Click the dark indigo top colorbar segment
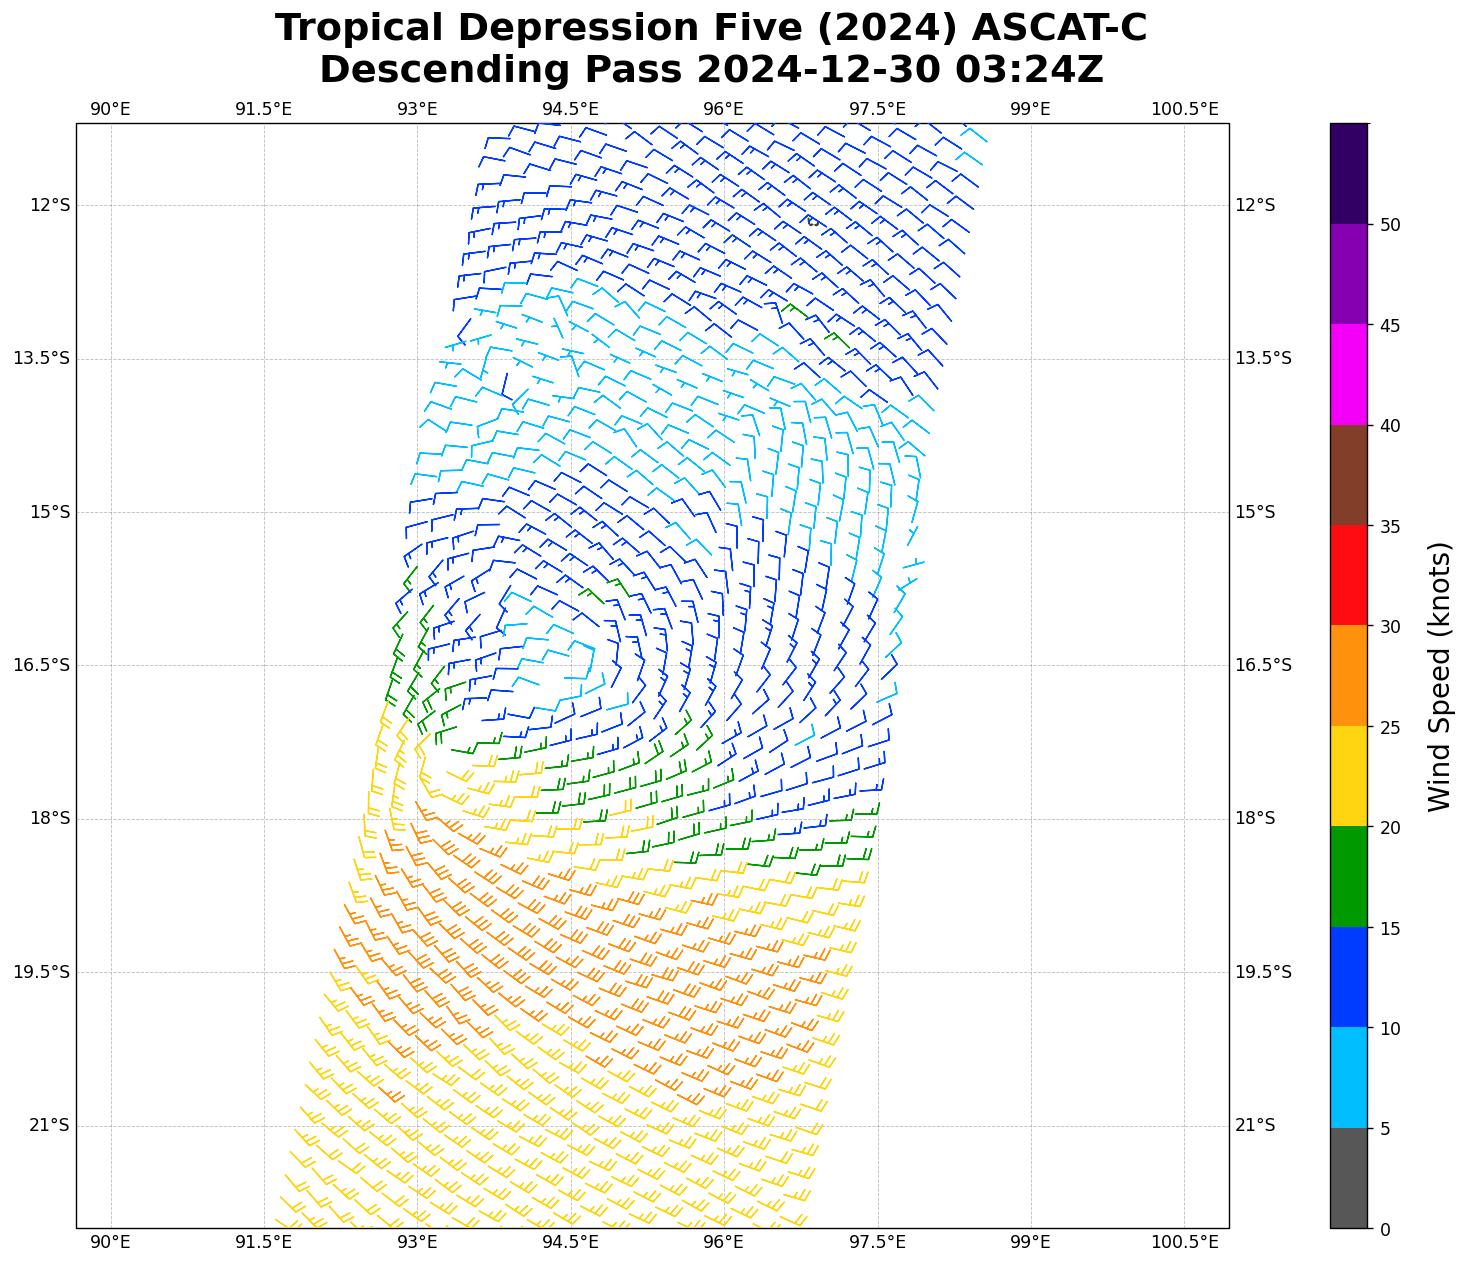The image size is (1468, 1264). 1348,174
